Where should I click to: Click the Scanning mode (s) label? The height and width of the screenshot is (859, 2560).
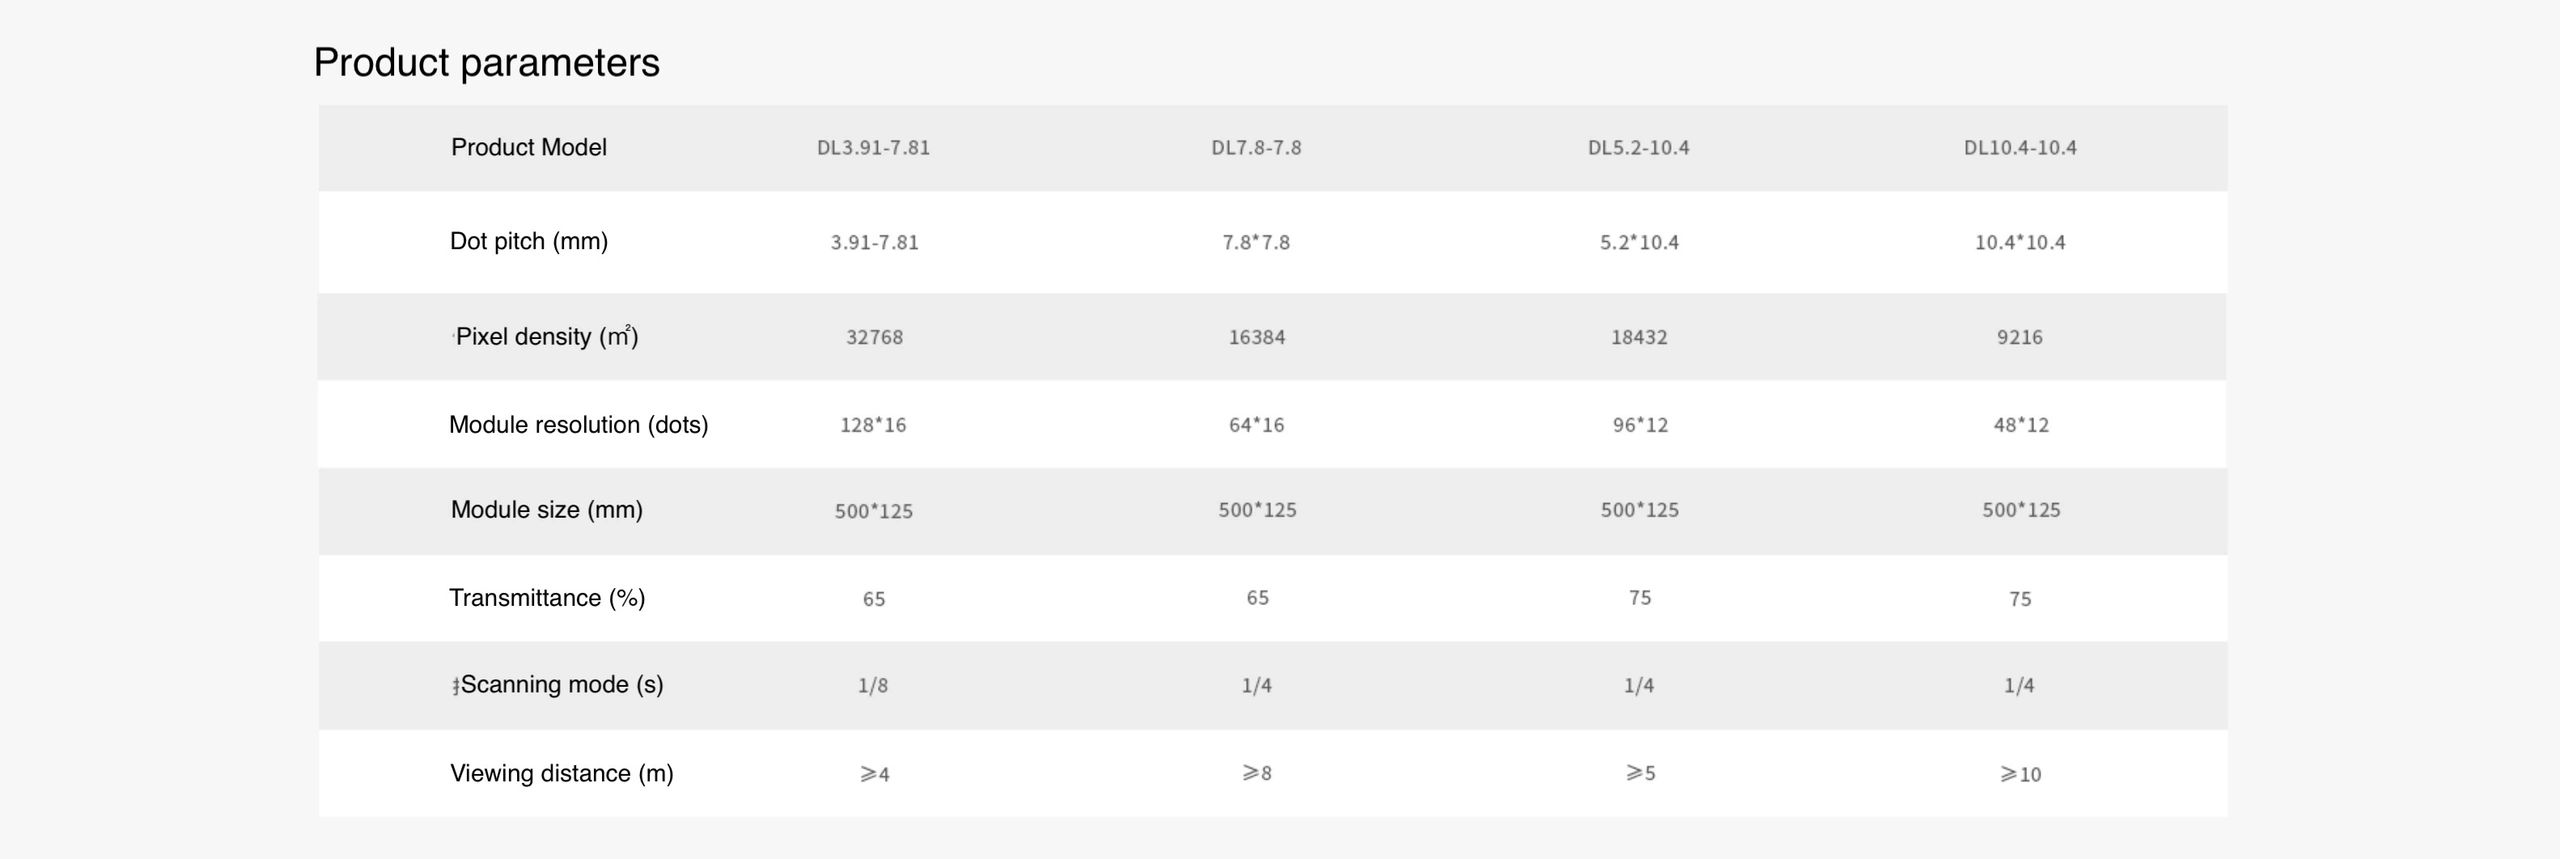pyautogui.click(x=561, y=685)
